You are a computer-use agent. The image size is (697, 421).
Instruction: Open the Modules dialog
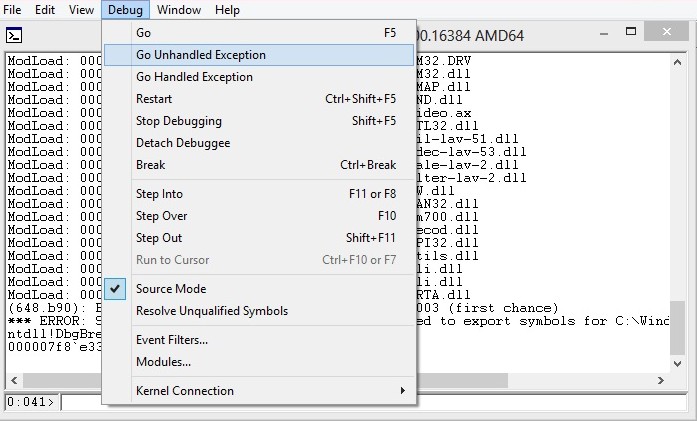tap(163, 362)
